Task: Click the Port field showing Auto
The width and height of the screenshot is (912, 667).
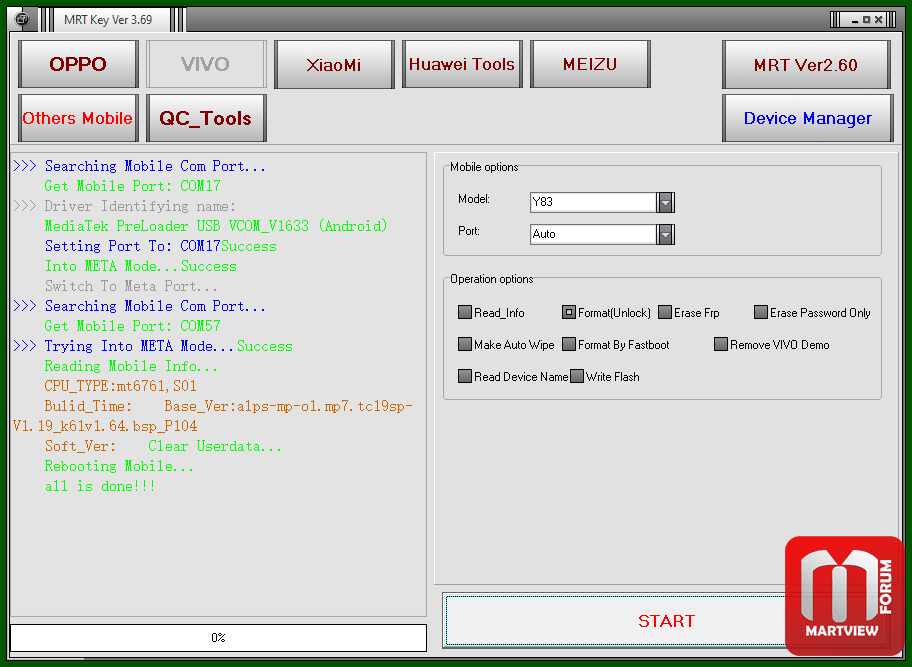Action: (593, 234)
